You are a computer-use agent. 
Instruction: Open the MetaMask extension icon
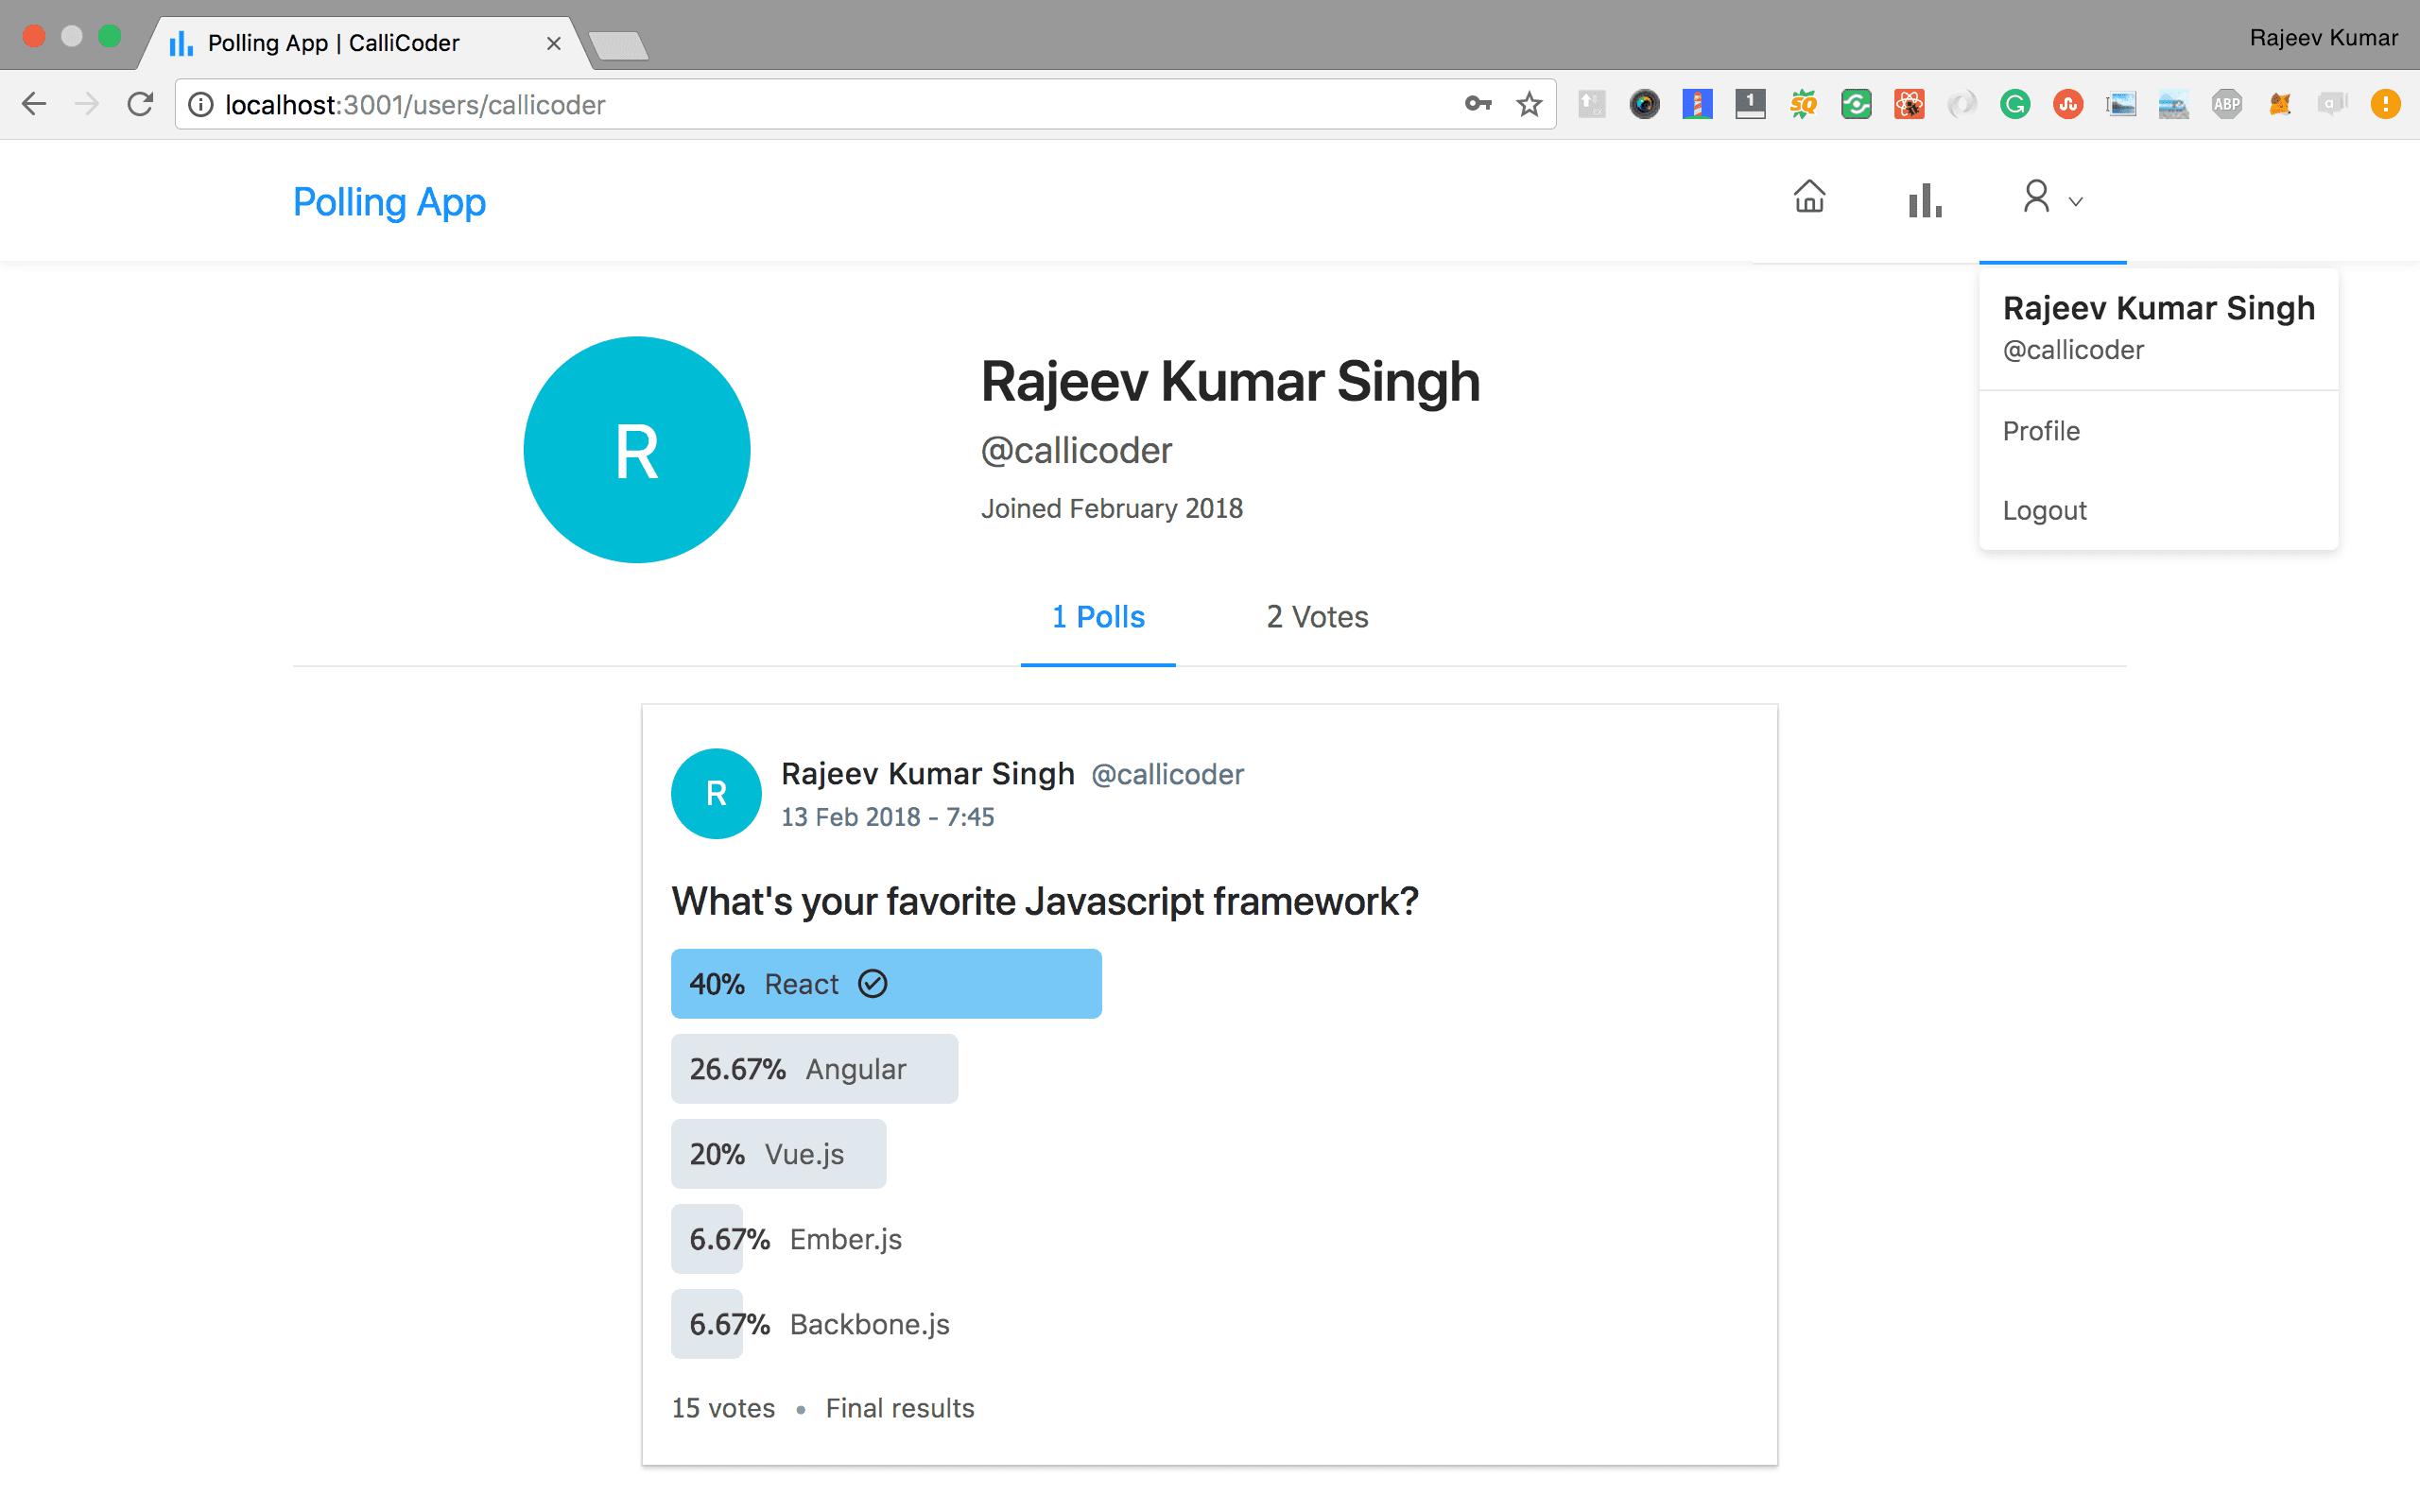[x=2281, y=104]
